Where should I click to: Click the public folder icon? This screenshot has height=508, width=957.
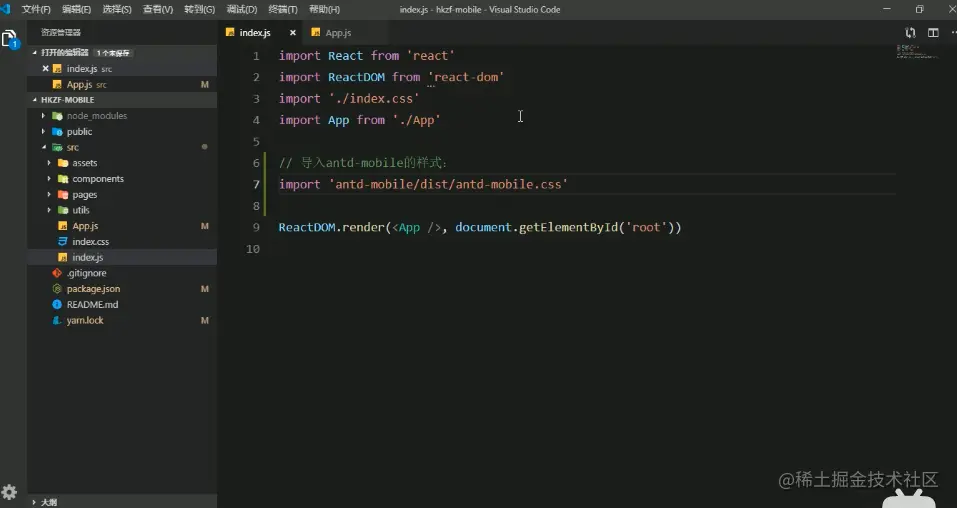57,131
